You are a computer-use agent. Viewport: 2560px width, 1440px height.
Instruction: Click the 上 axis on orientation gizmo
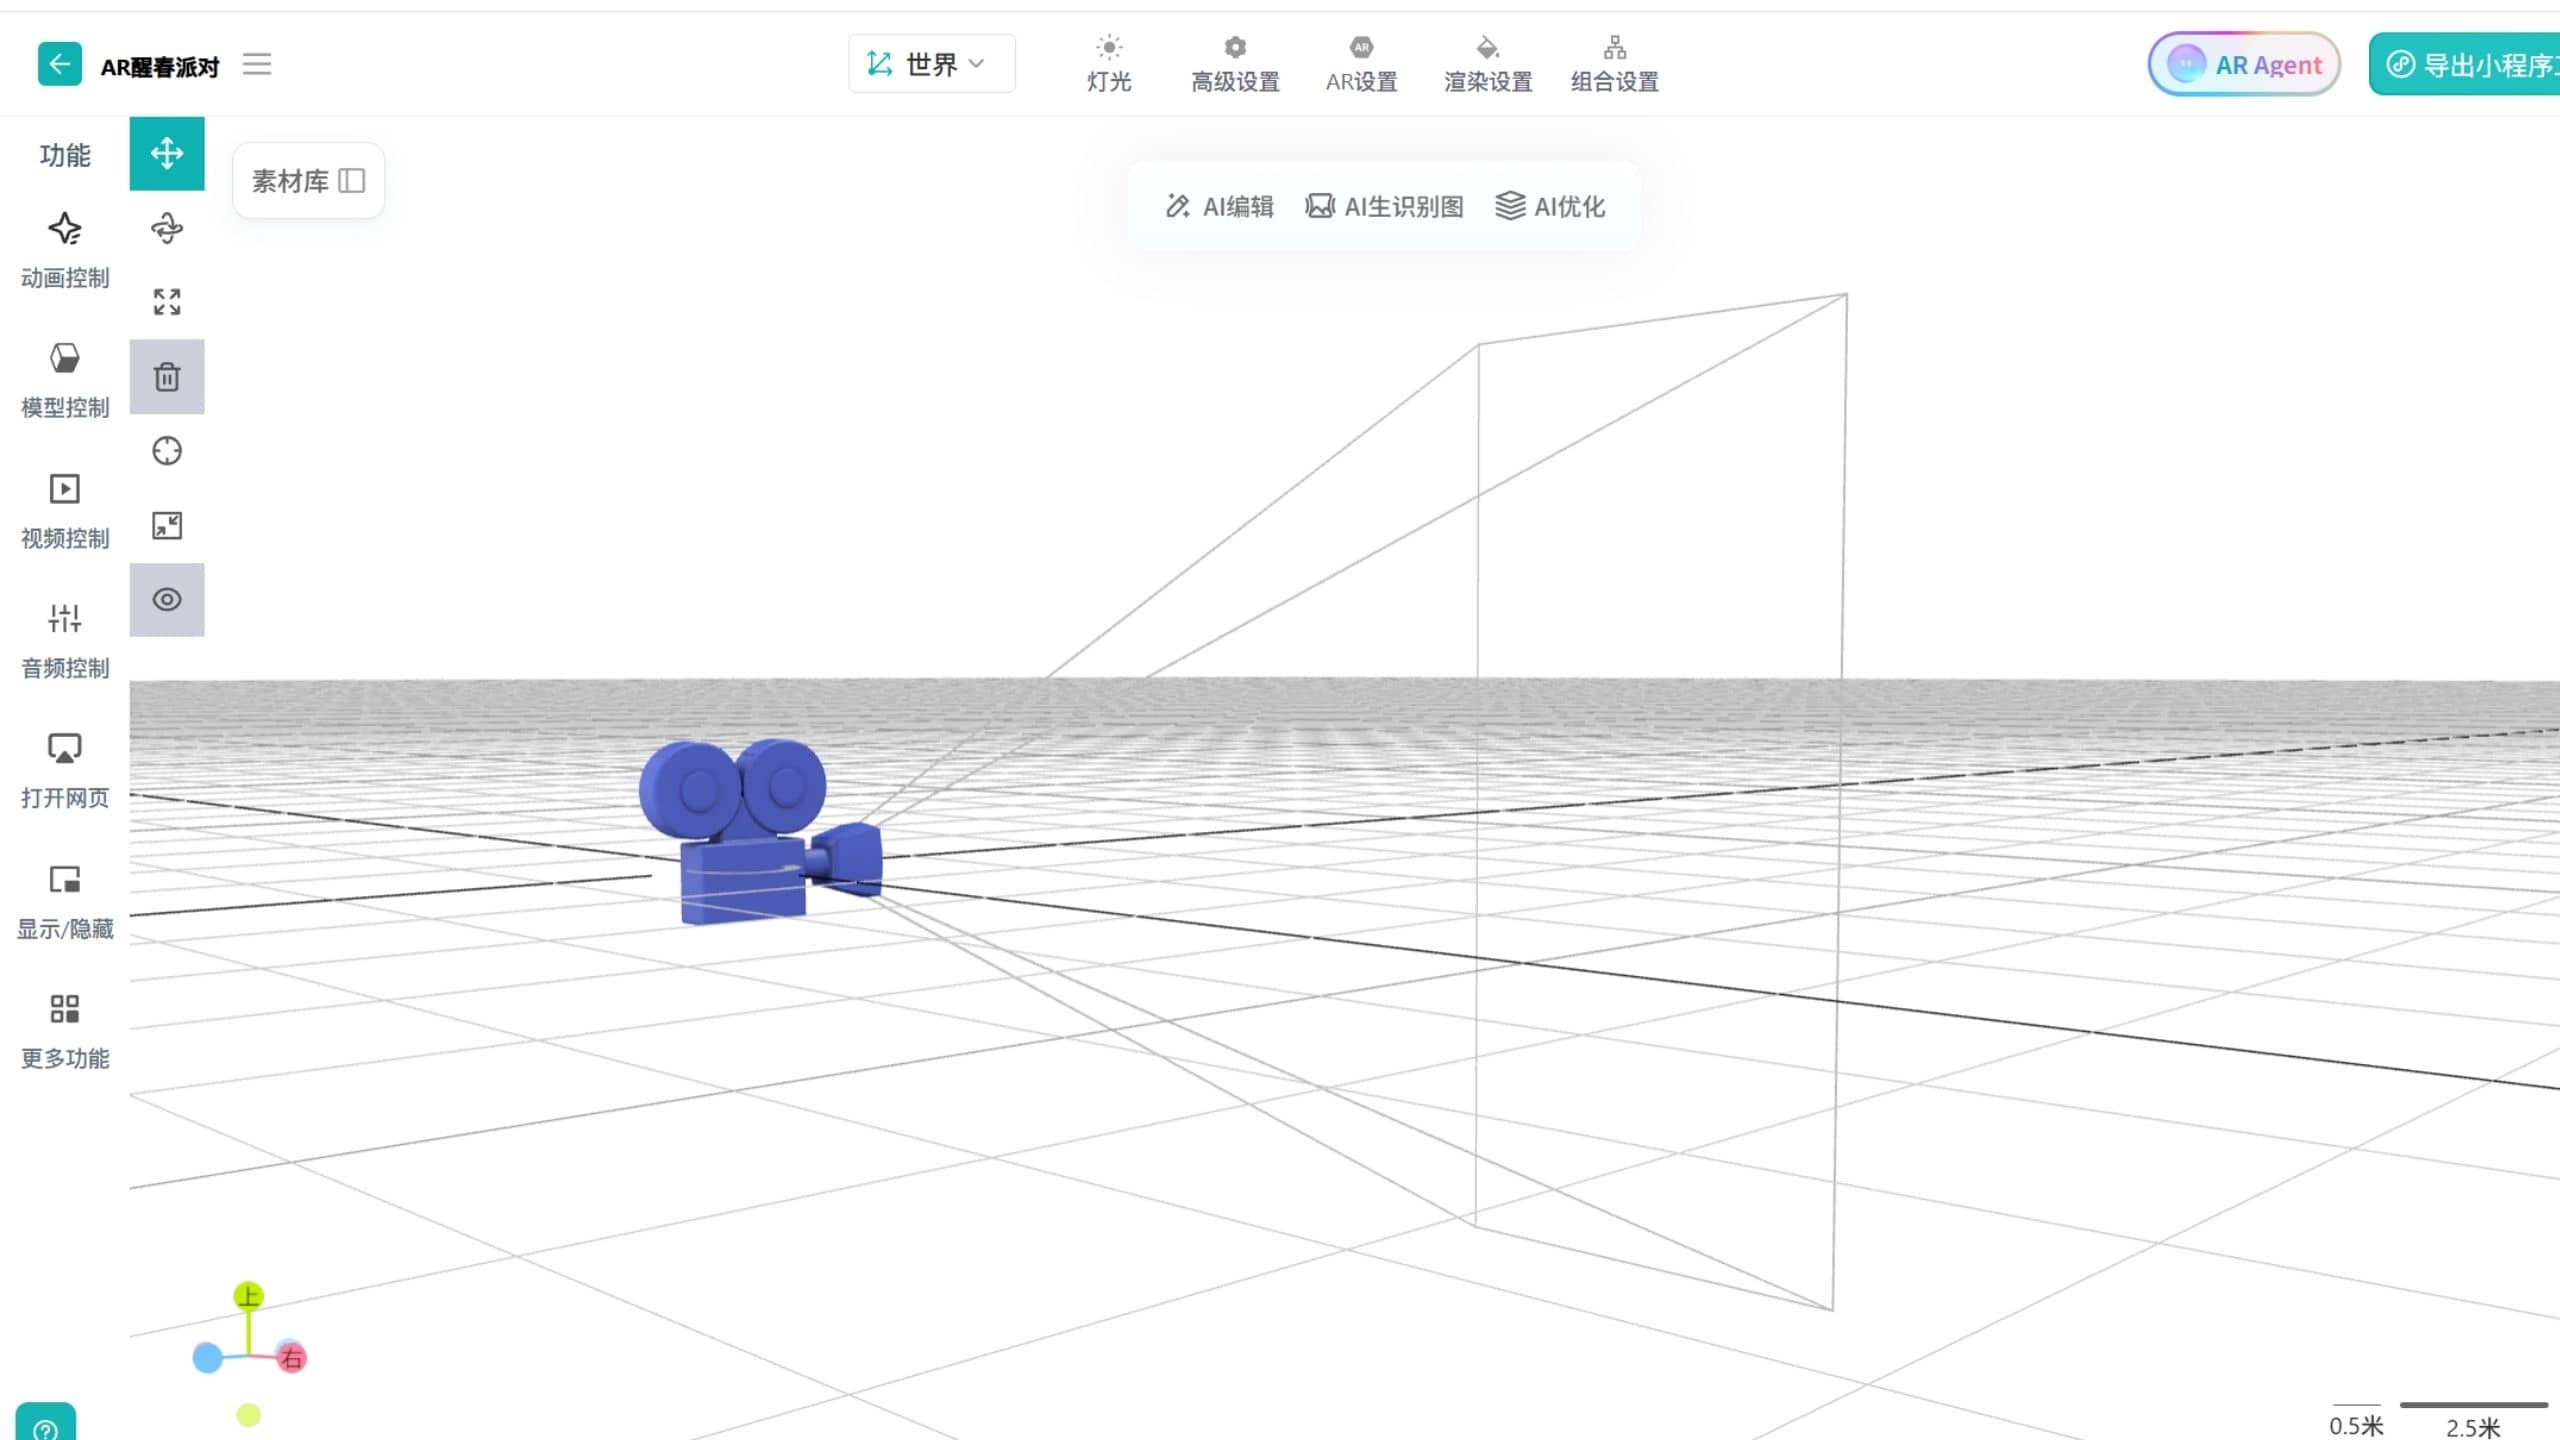tap(248, 1297)
